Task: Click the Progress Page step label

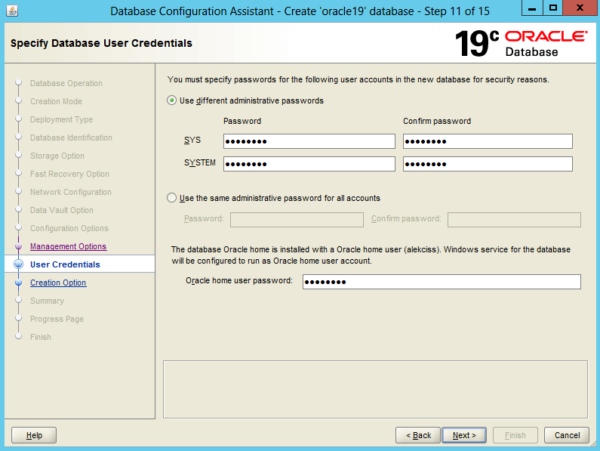Action: 57,319
